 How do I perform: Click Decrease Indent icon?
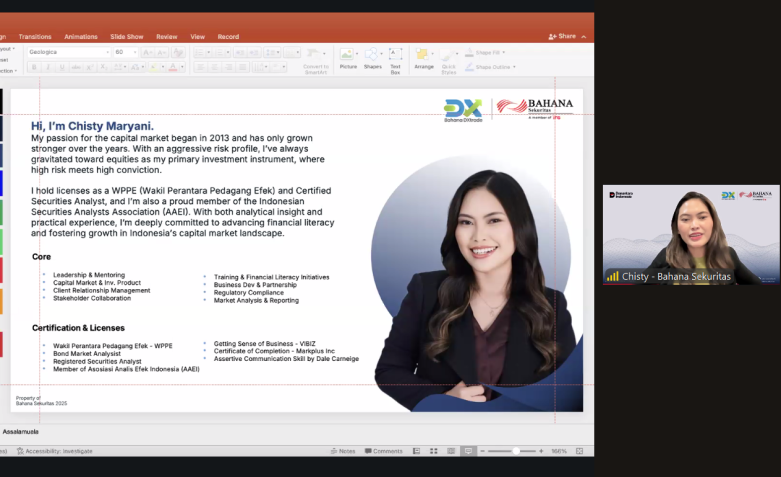click(240, 52)
